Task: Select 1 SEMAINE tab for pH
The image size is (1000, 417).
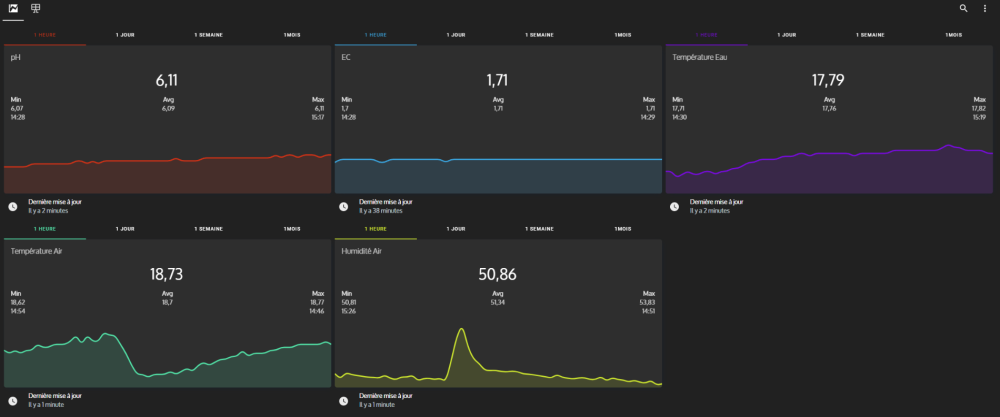Action: (x=209, y=35)
